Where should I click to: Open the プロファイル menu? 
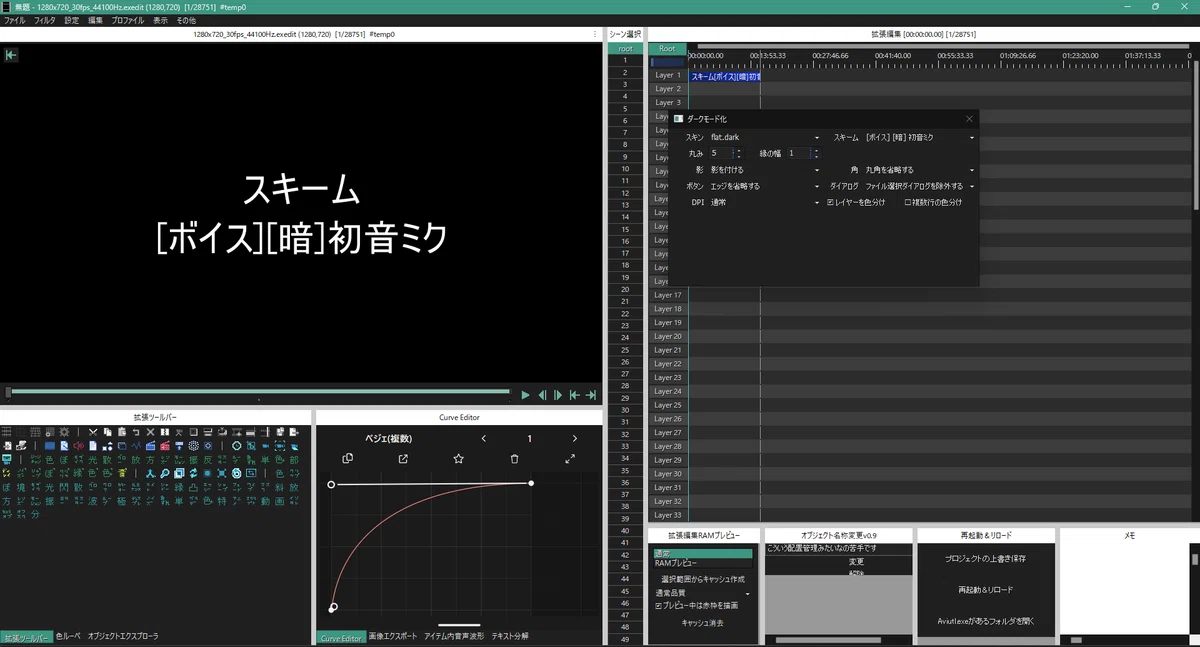pos(127,20)
